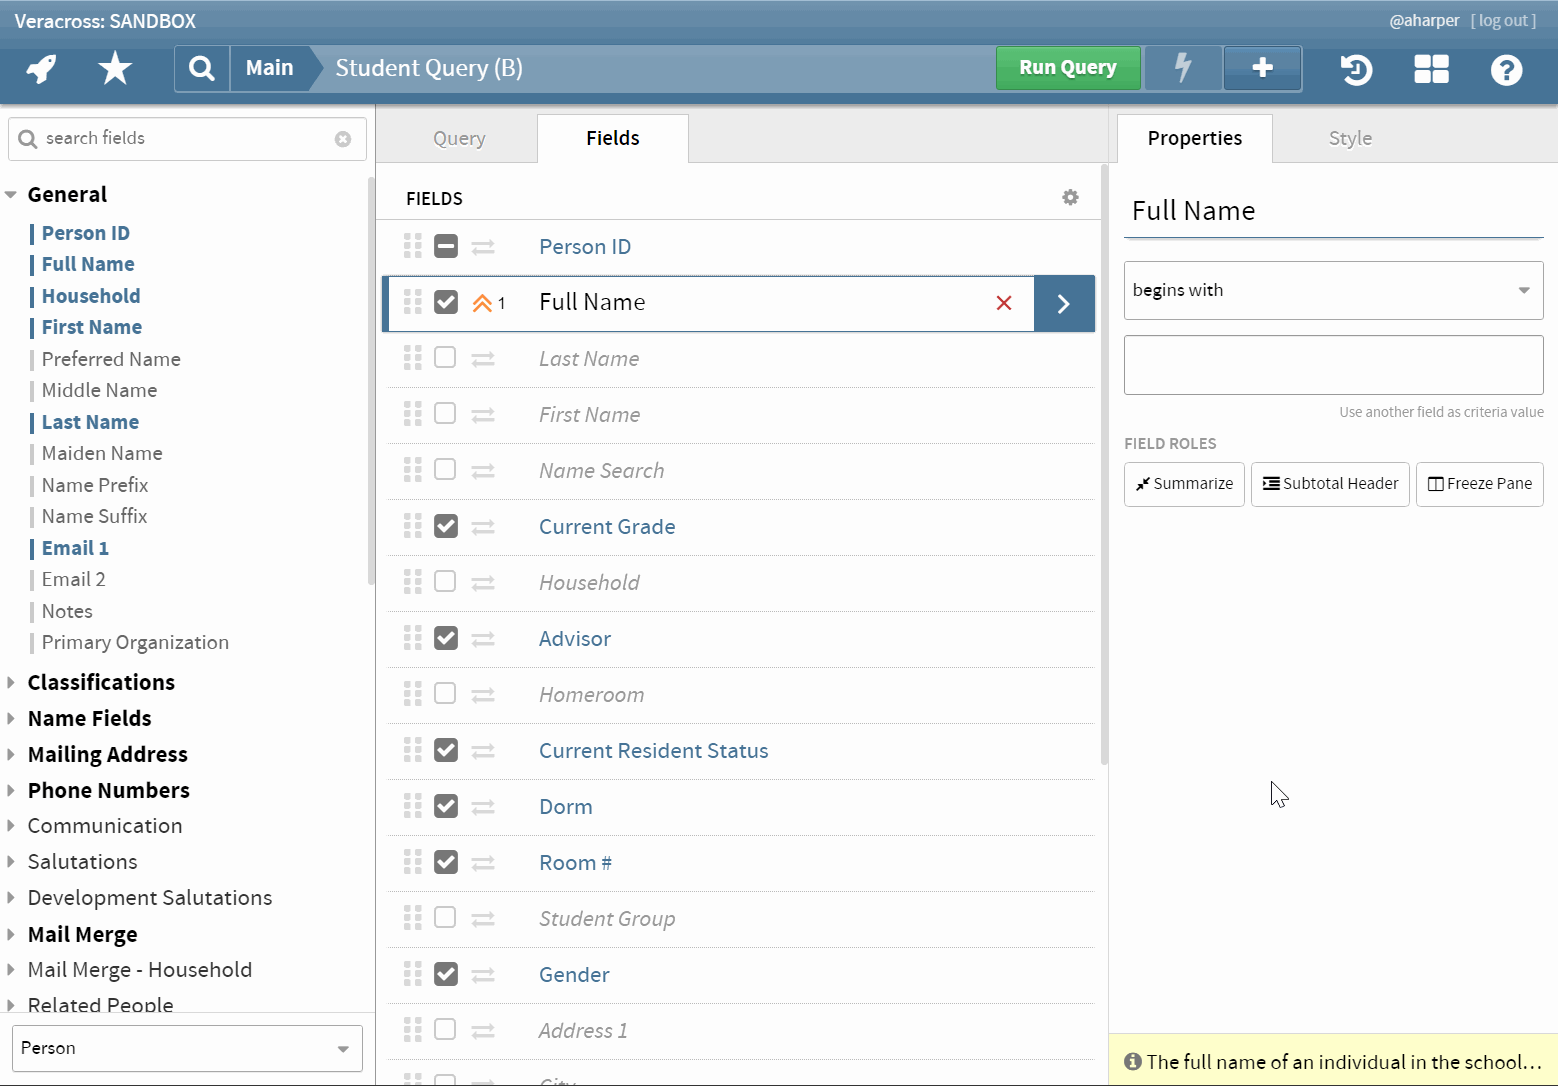The image size is (1558, 1086).
Task: Click the Freeze Pane button
Action: [1479, 484]
